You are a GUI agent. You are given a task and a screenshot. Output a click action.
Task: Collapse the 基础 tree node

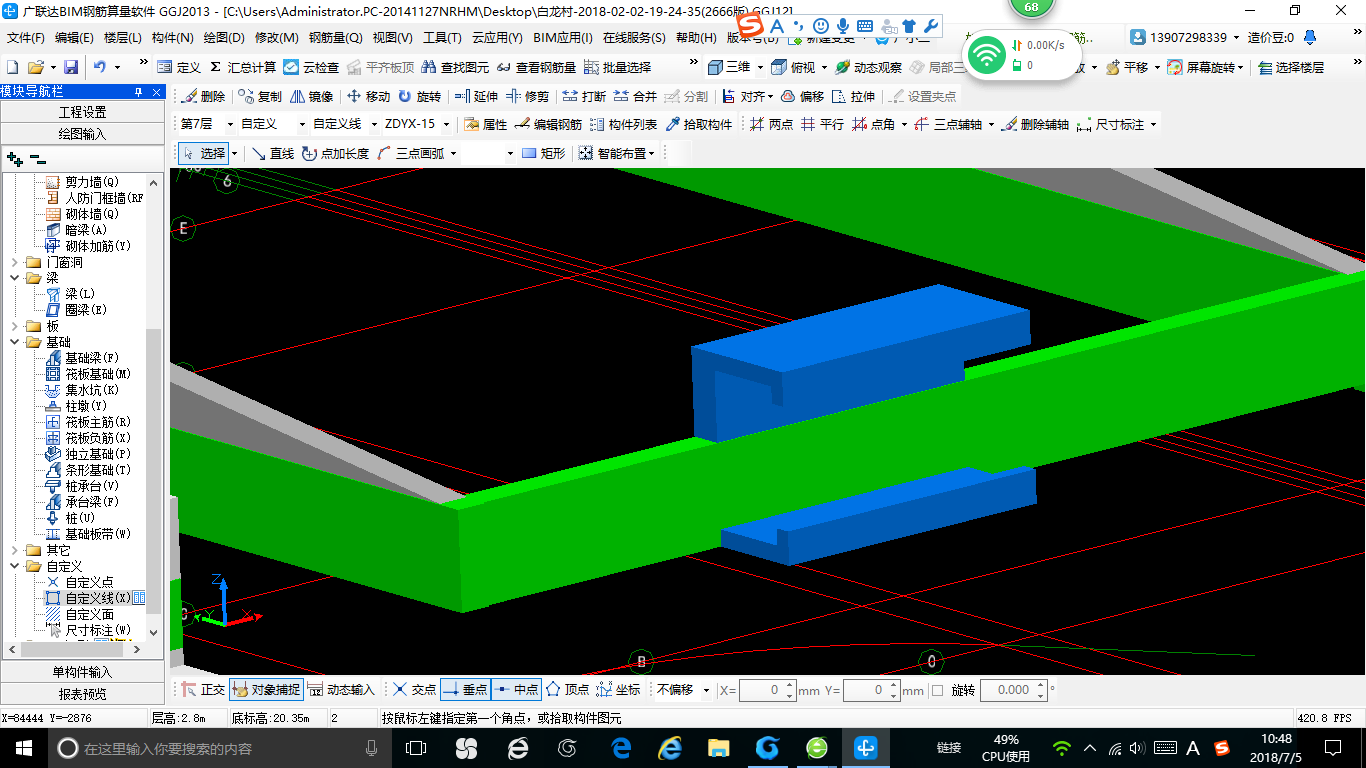tap(14, 342)
